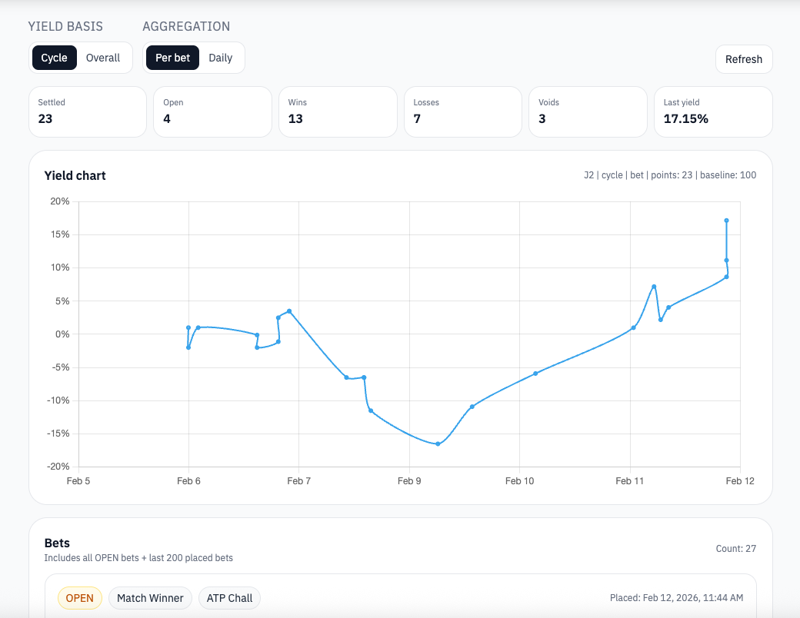
Task: Select the chart point just after Feb 10
Action: pos(536,373)
